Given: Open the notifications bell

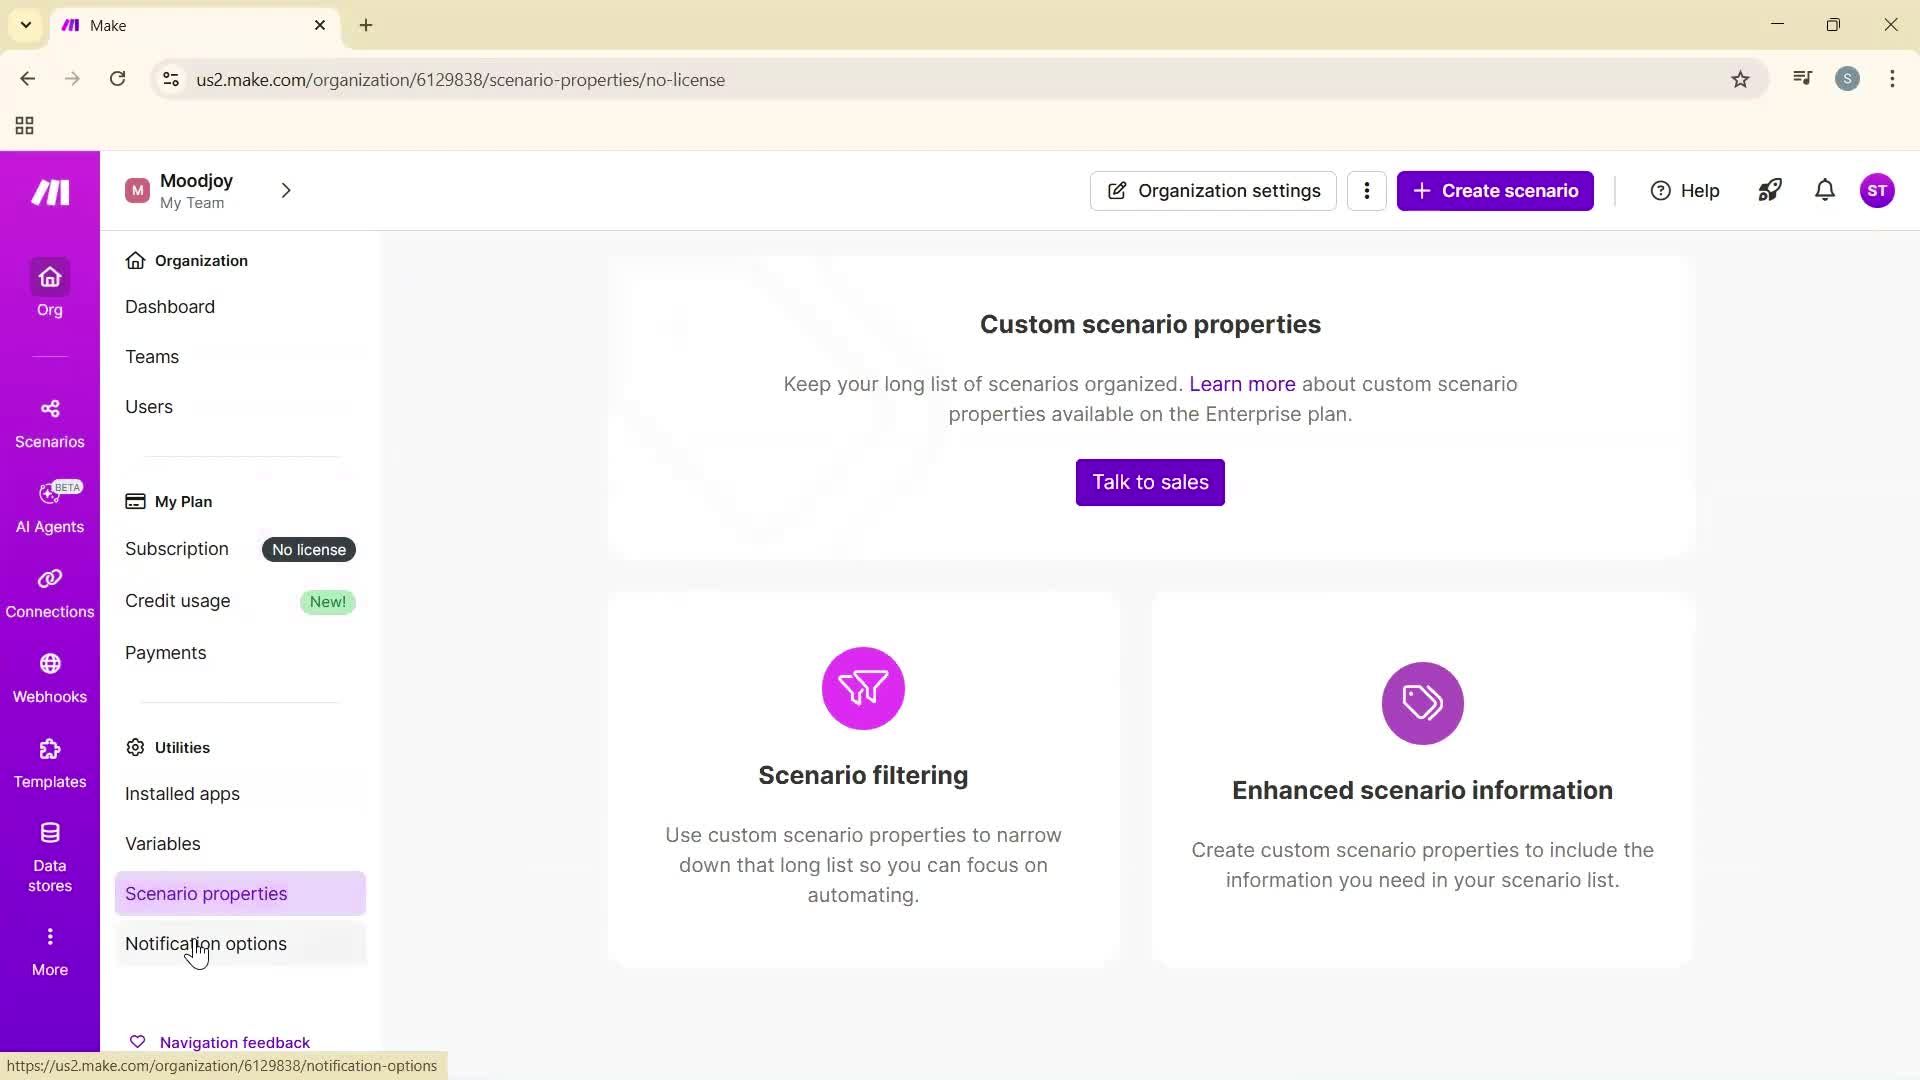Looking at the screenshot, I should (x=1824, y=190).
